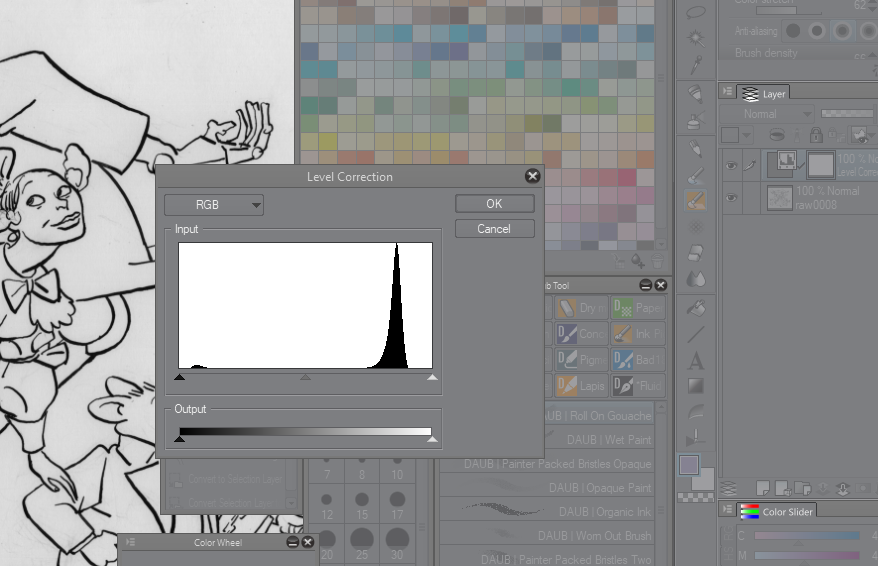Click Merge with layer below icon
Viewport: 878px width, 566px height.
[x=843, y=488]
